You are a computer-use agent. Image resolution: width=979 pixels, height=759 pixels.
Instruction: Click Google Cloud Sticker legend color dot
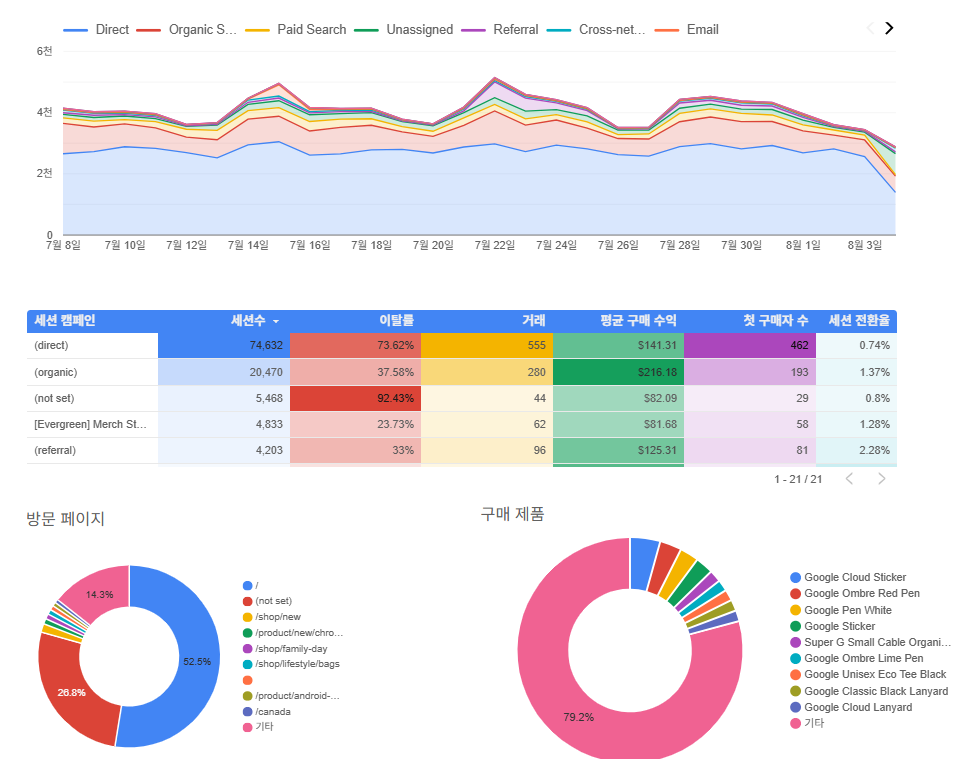tap(795, 577)
